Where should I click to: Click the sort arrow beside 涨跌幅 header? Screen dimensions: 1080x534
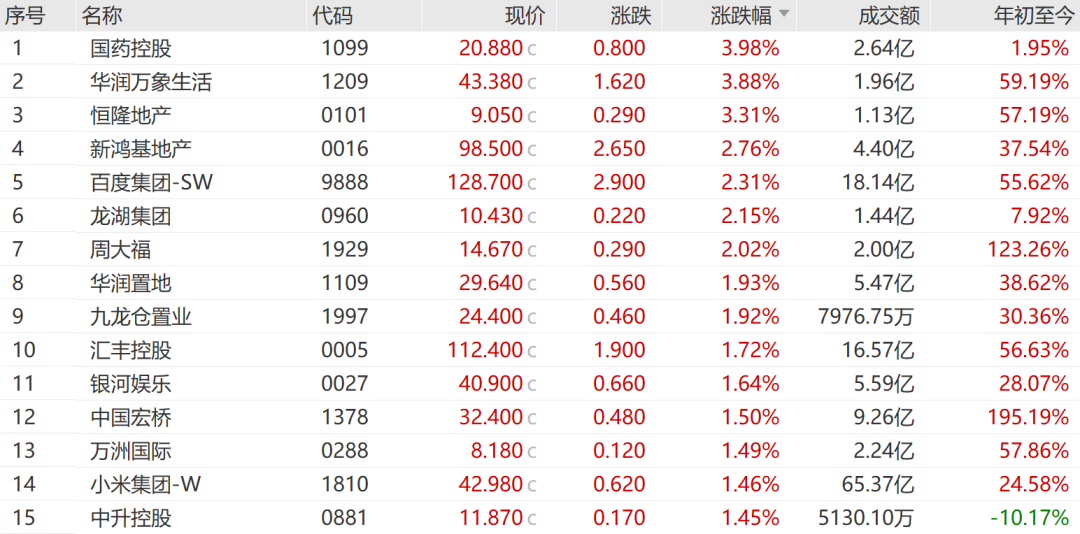point(784,14)
